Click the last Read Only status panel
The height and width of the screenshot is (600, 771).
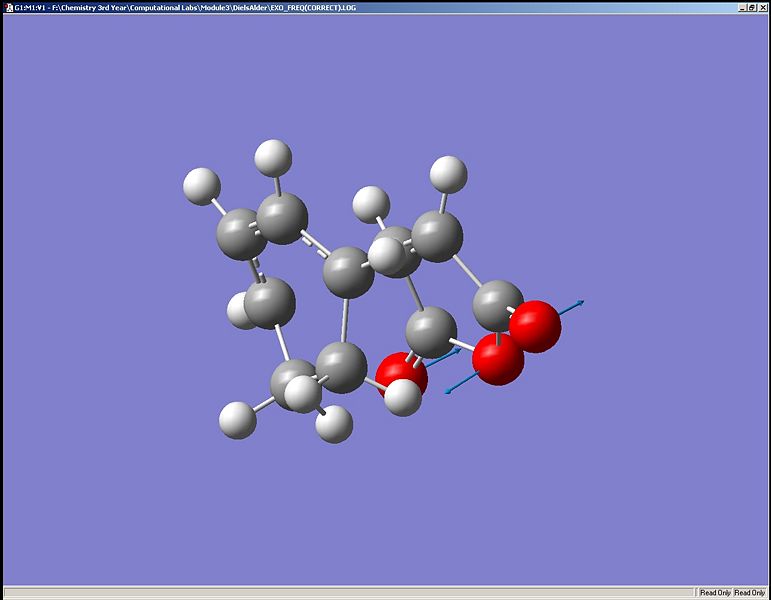pos(749,593)
